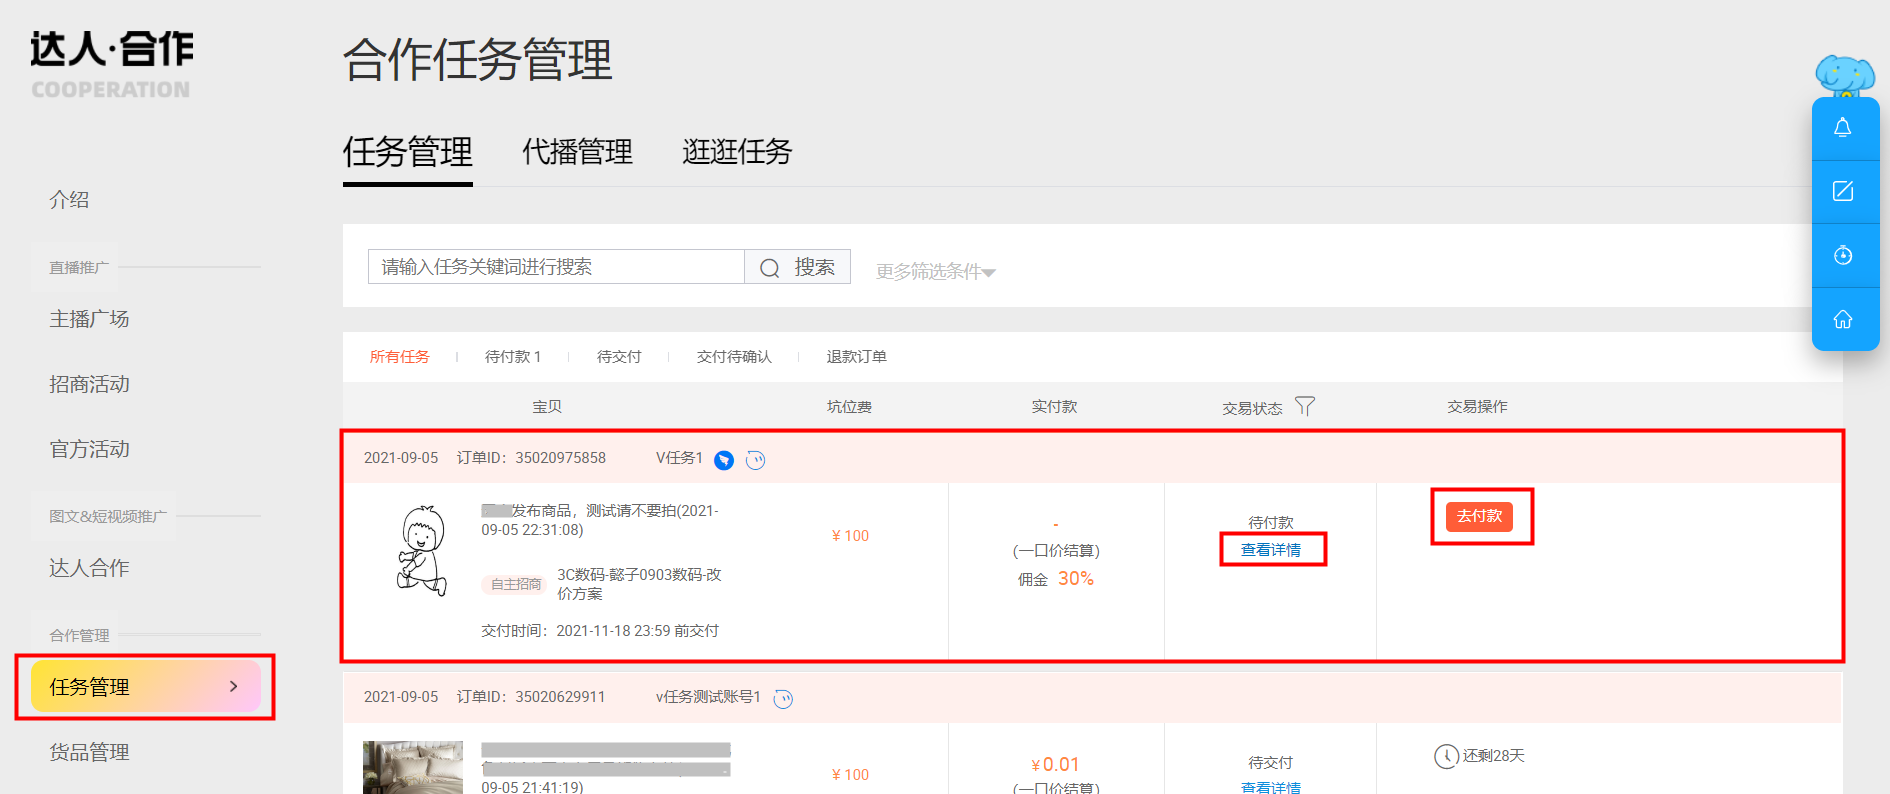Focus the task keyword search field
Screen dimensions: 1890x794
click(x=556, y=267)
